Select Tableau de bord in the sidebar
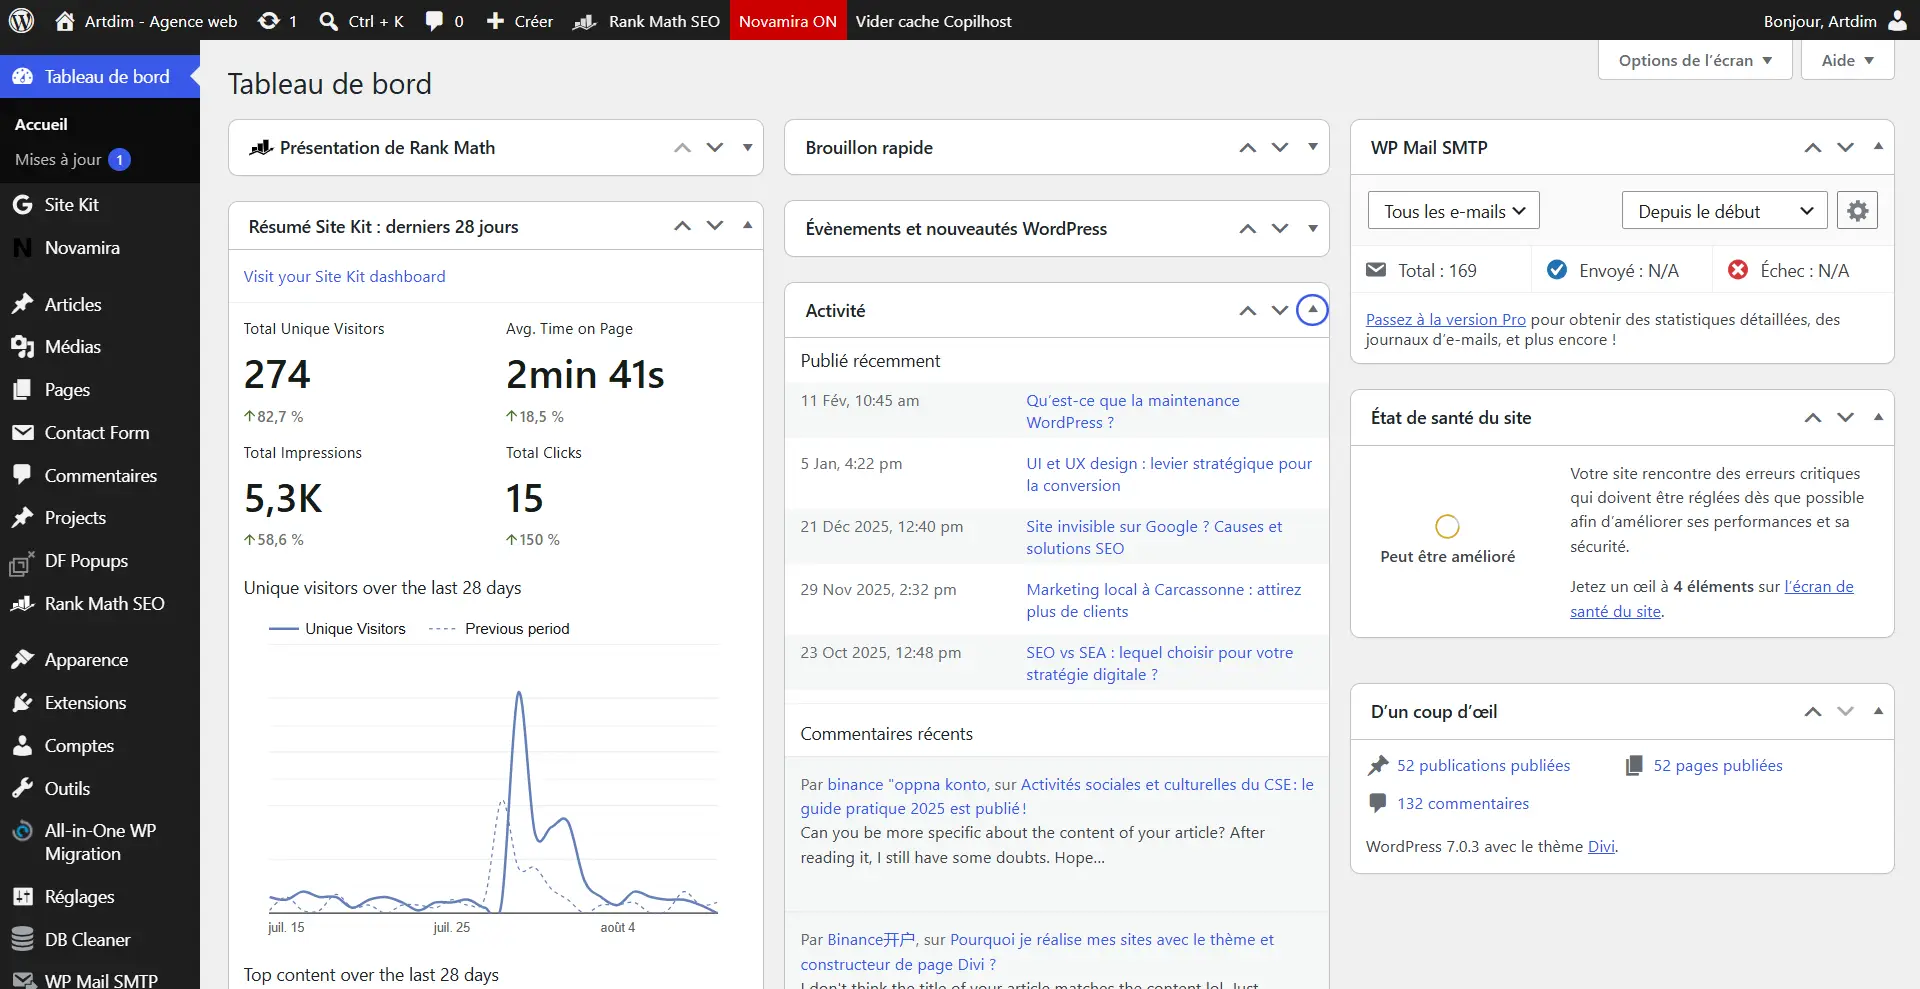Screen dimensions: 1920x989 point(100,77)
